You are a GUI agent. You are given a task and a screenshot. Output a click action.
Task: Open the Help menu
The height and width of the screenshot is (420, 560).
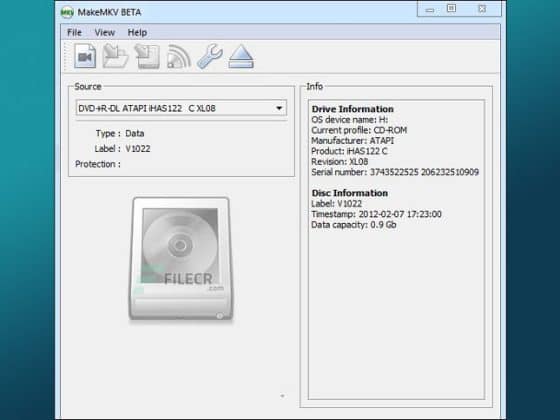pyautogui.click(x=137, y=32)
